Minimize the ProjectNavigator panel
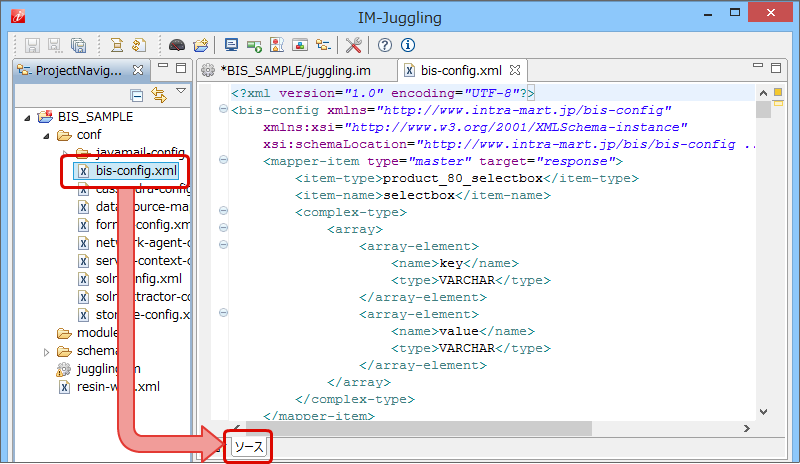 163,66
